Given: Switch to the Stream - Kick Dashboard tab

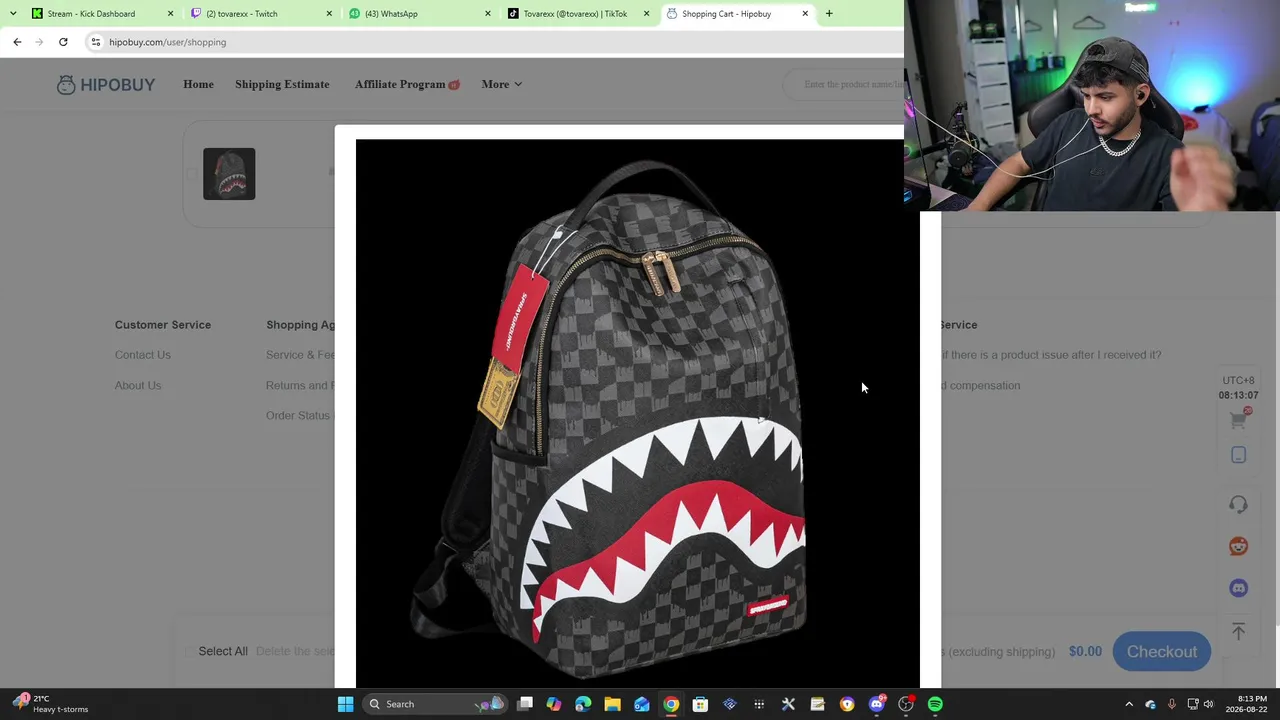Looking at the screenshot, I should (x=101, y=14).
